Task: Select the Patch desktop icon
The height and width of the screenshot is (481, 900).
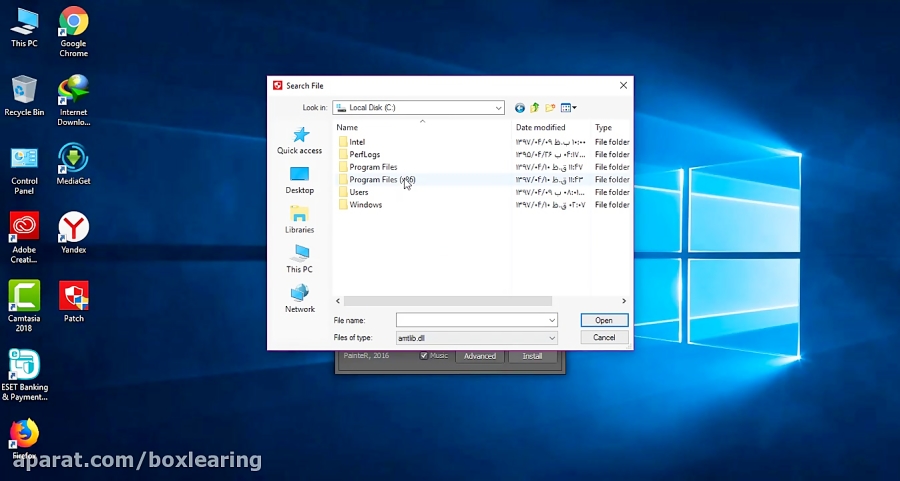Action: pyautogui.click(x=73, y=302)
